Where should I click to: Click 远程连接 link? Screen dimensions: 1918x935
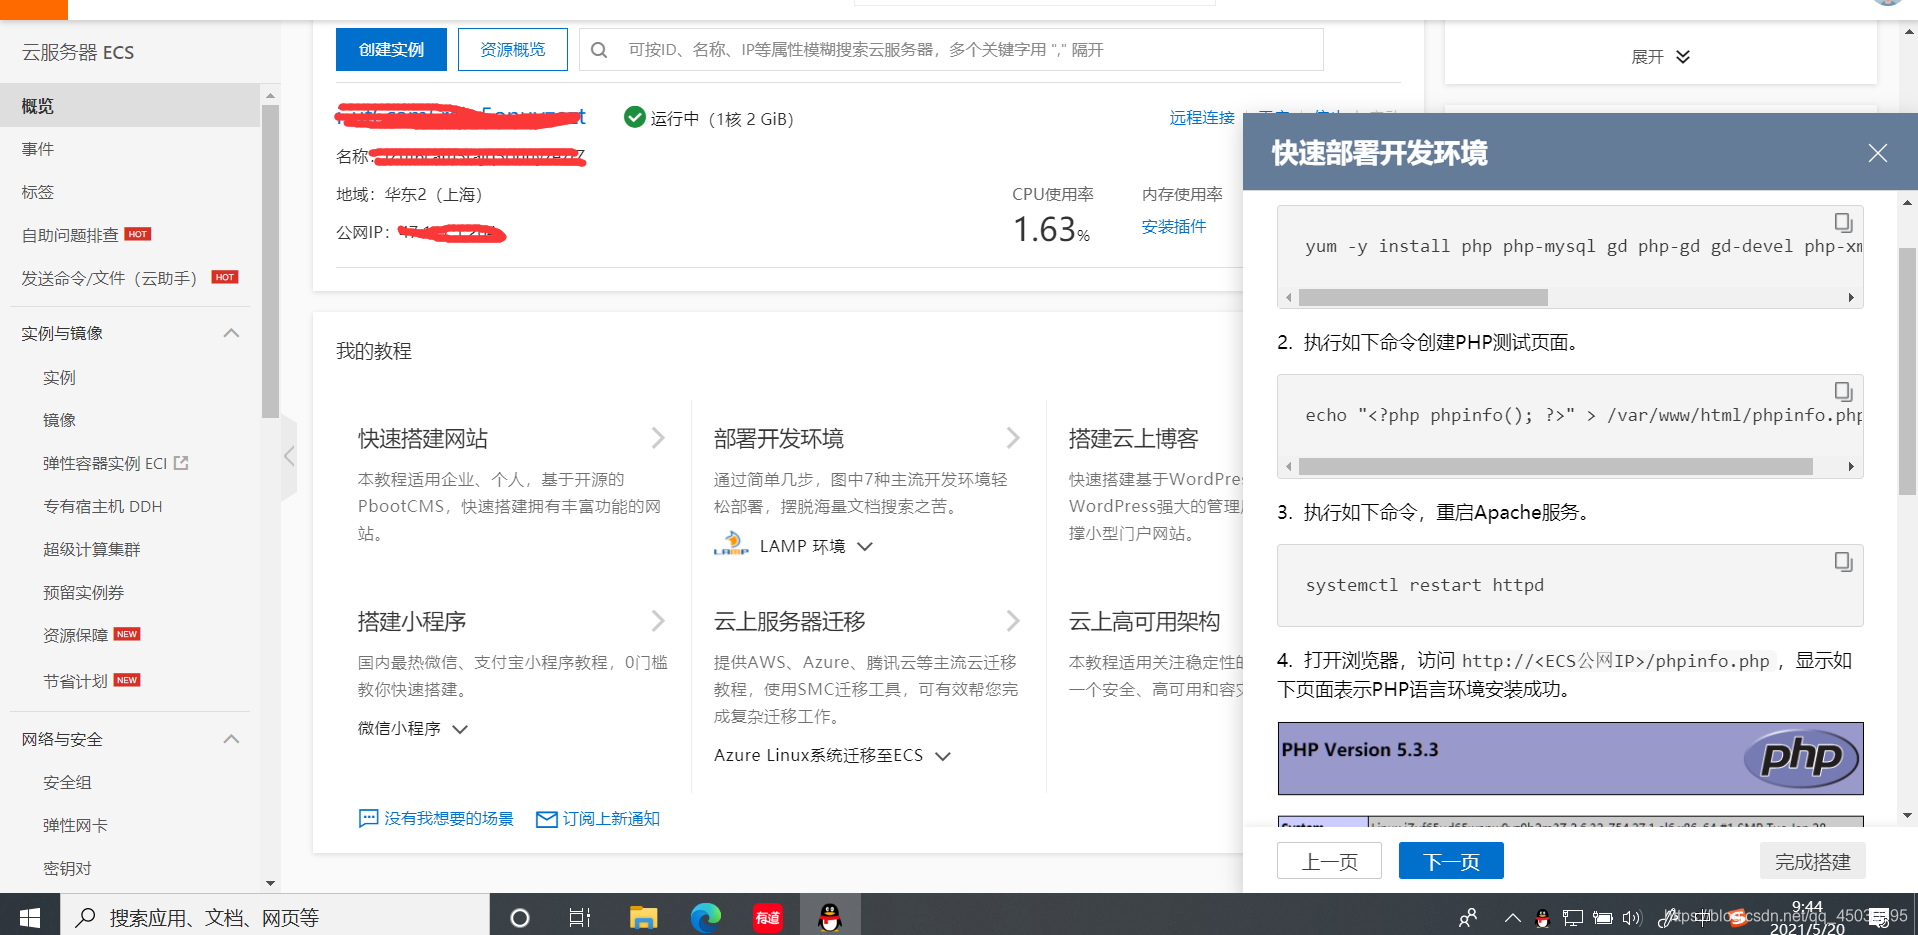click(1201, 118)
